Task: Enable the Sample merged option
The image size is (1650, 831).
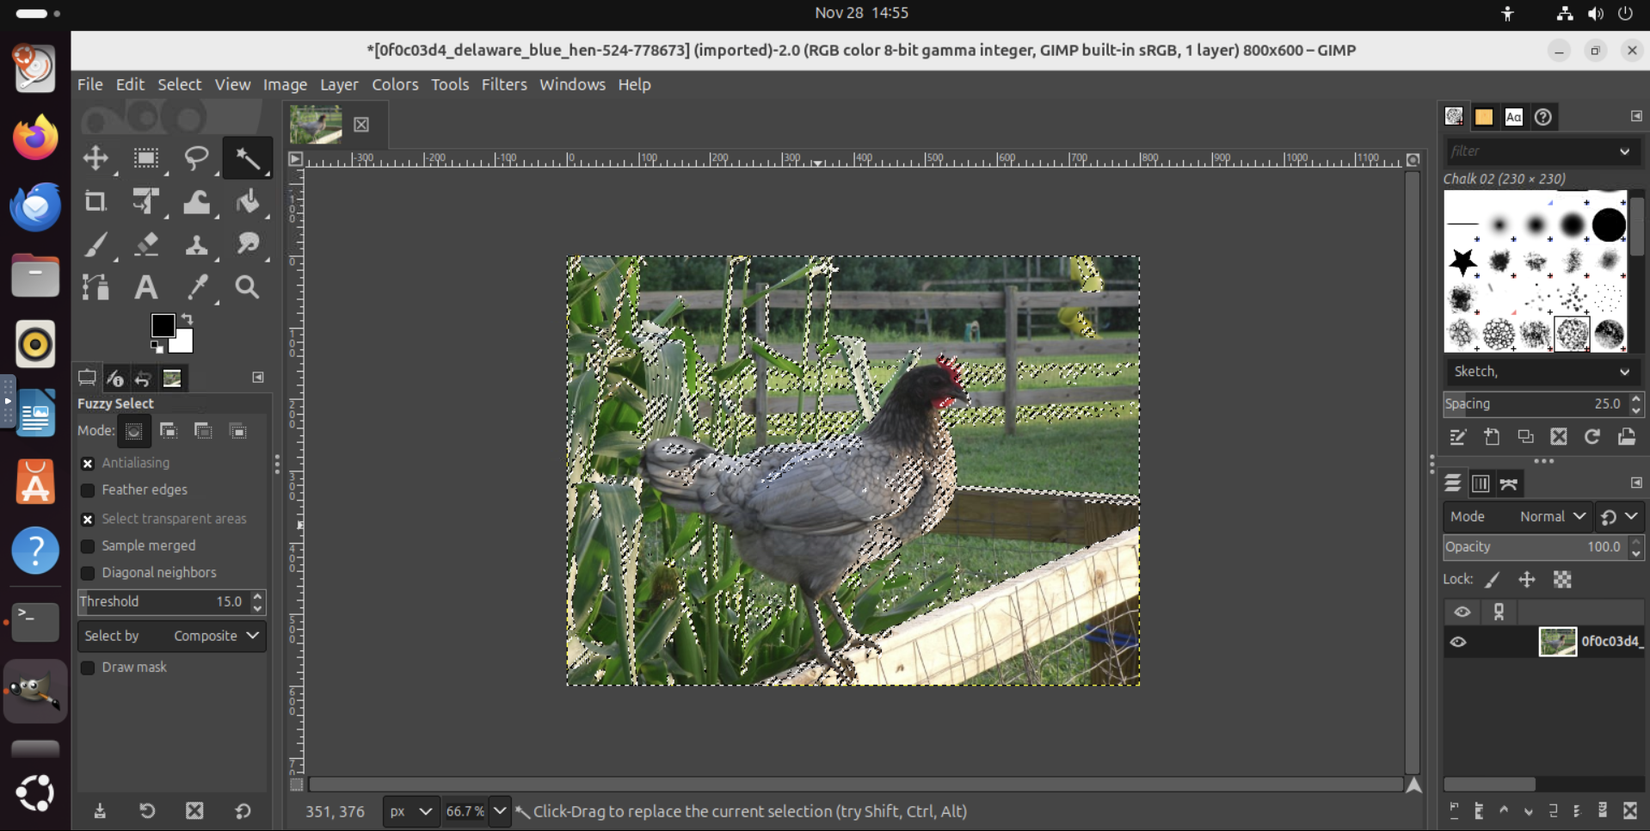Action: [x=88, y=546]
